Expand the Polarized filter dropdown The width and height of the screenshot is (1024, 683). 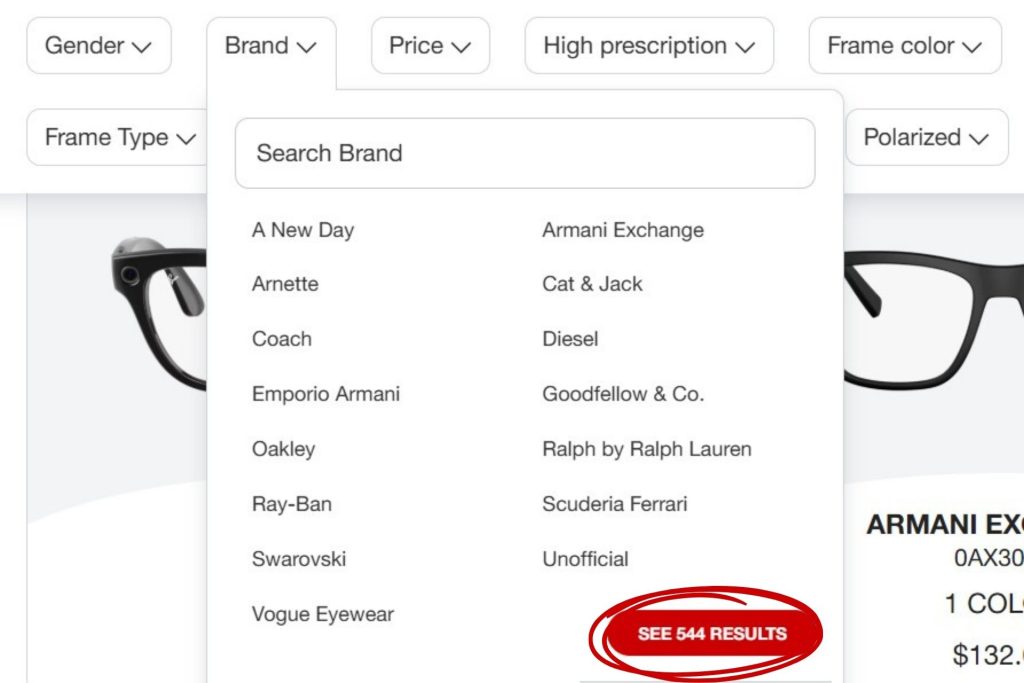point(925,137)
